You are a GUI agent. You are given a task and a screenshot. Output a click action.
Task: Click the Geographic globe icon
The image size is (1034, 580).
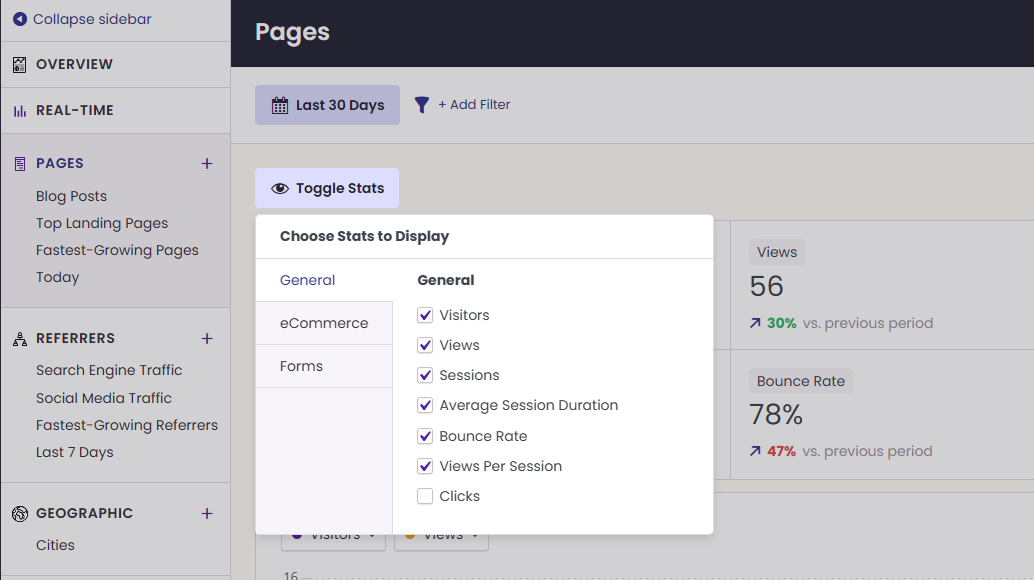20,513
